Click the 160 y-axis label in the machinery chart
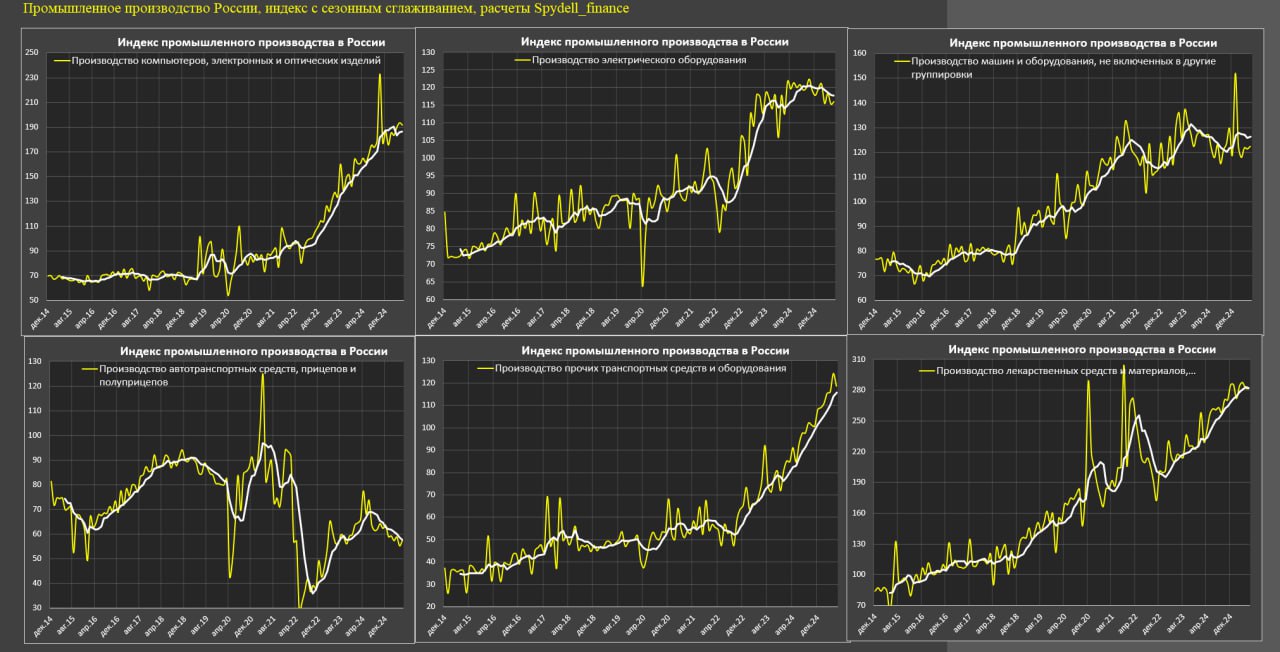The width and height of the screenshot is (1280, 652). (x=859, y=53)
